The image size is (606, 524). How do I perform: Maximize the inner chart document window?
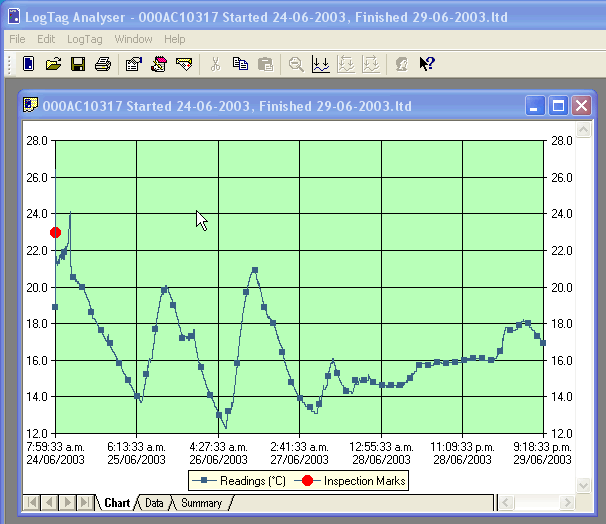point(559,106)
